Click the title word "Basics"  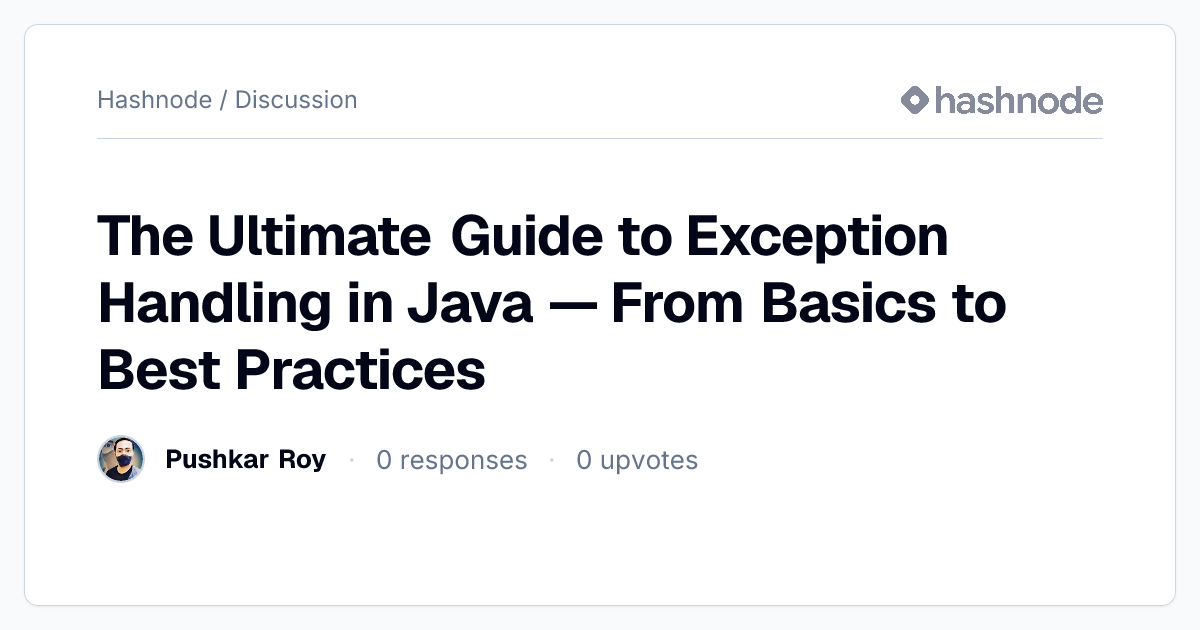(850, 303)
